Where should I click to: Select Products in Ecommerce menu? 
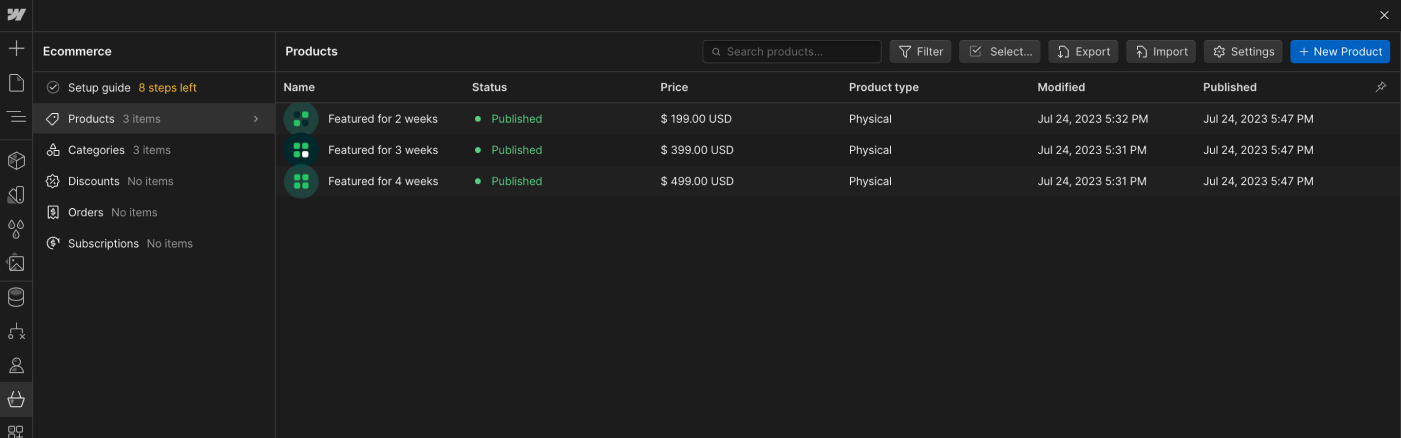[x=154, y=119]
